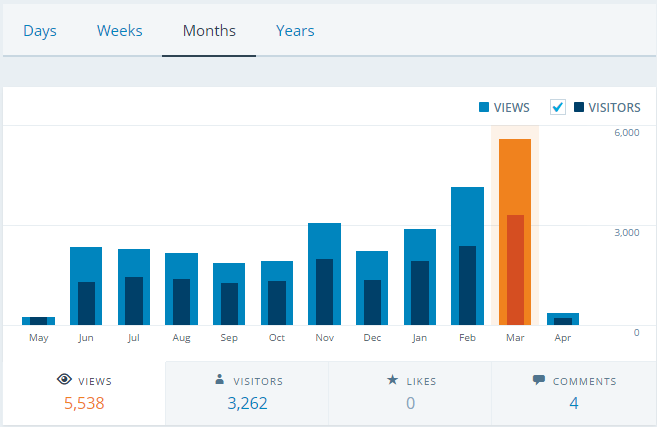The width and height of the screenshot is (657, 427).
Task: Click the small April bar
Action: pyautogui.click(x=563, y=319)
